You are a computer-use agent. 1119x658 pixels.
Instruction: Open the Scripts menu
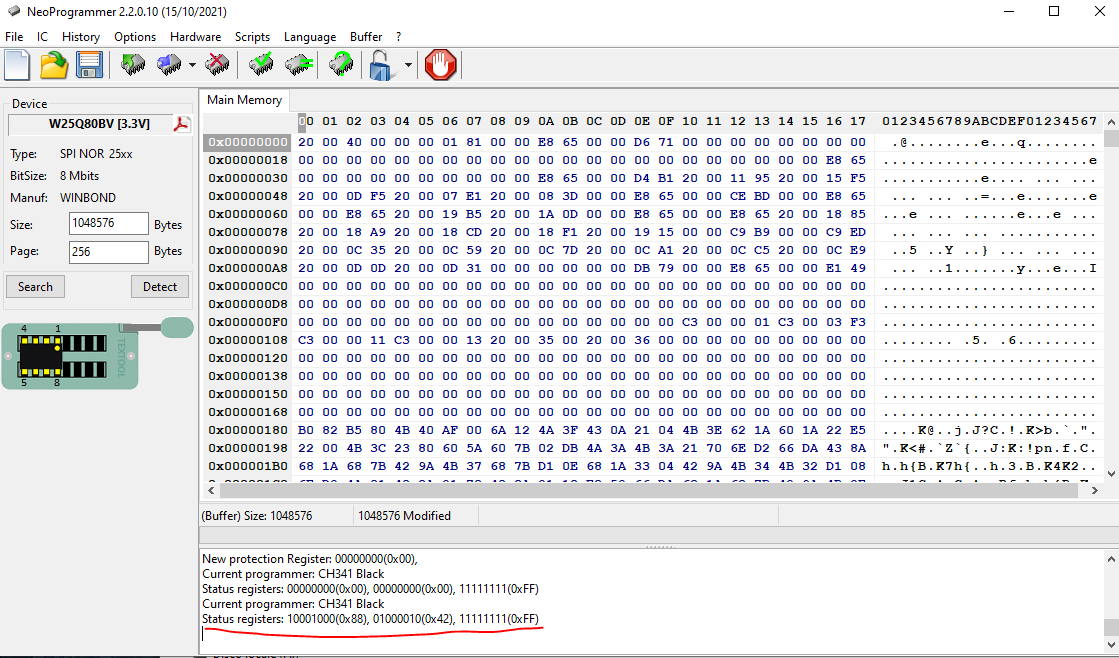pyautogui.click(x=252, y=36)
